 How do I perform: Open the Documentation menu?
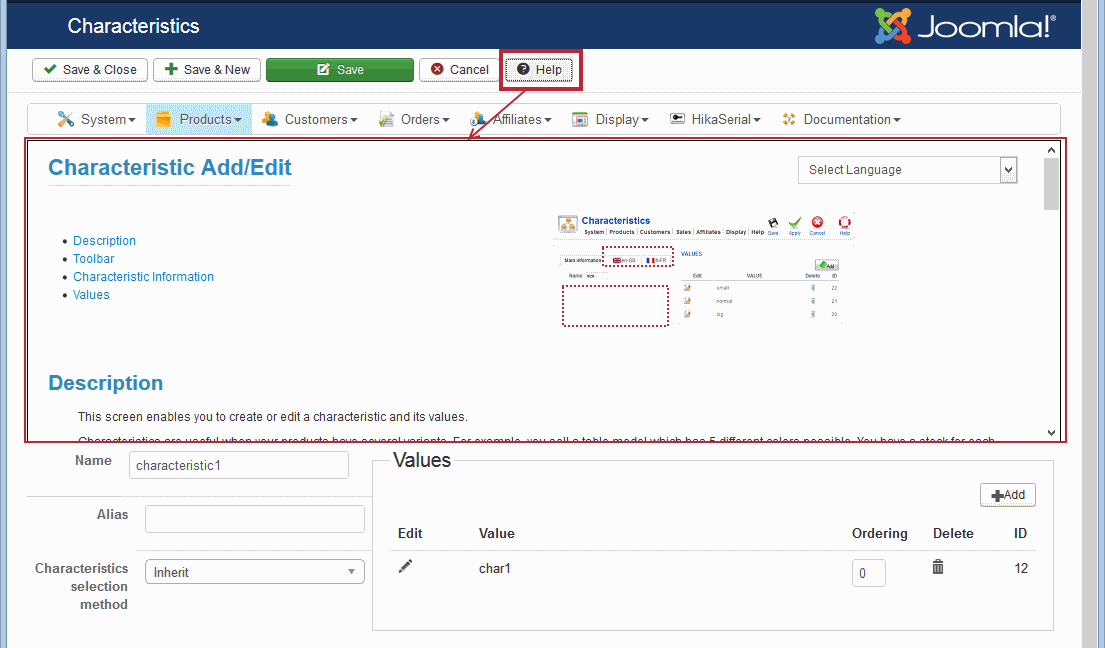(x=841, y=120)
